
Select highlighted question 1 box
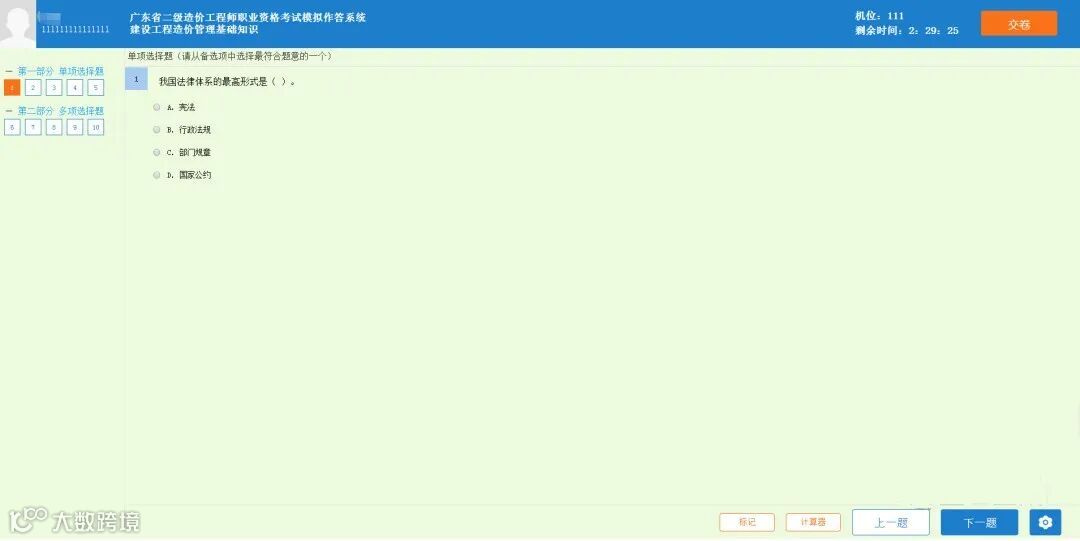click(x=12, y=88)
